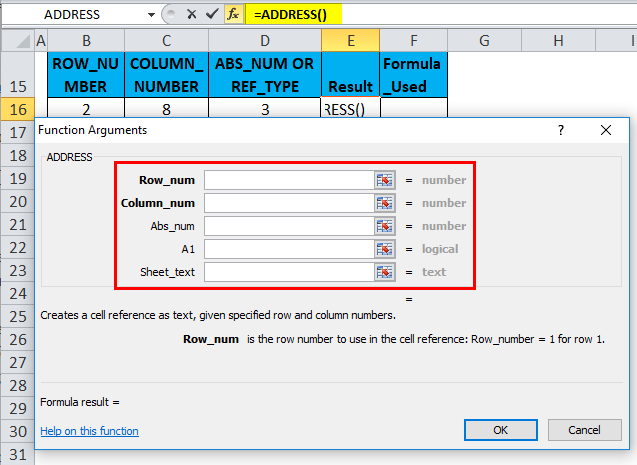Click the Cancel button

pos(584,430)
